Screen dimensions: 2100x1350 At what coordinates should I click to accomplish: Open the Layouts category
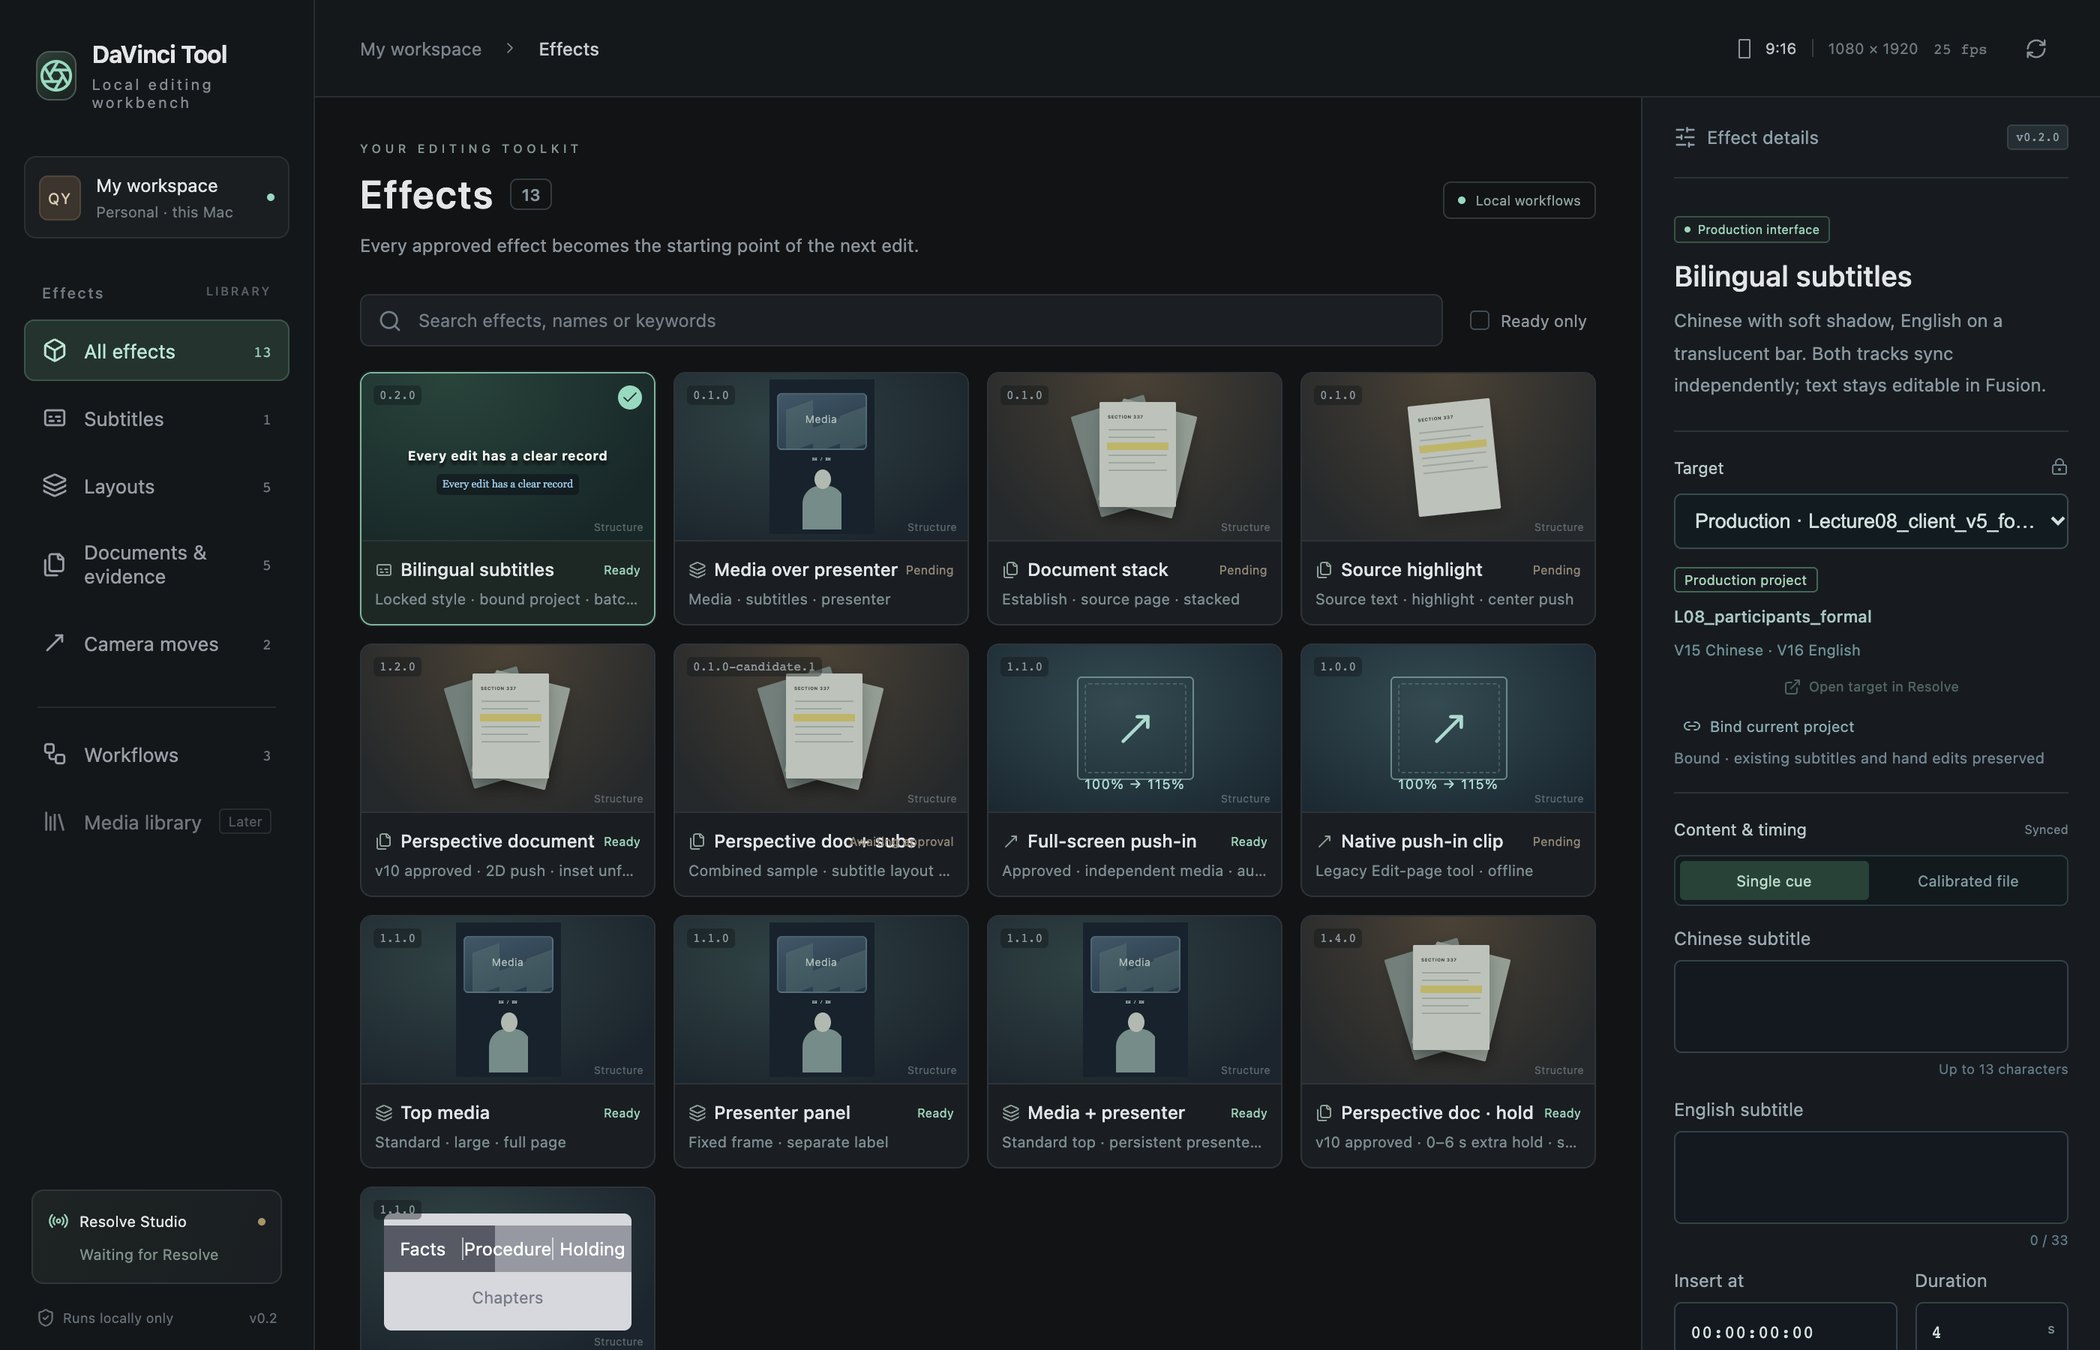tap(157, 486)
